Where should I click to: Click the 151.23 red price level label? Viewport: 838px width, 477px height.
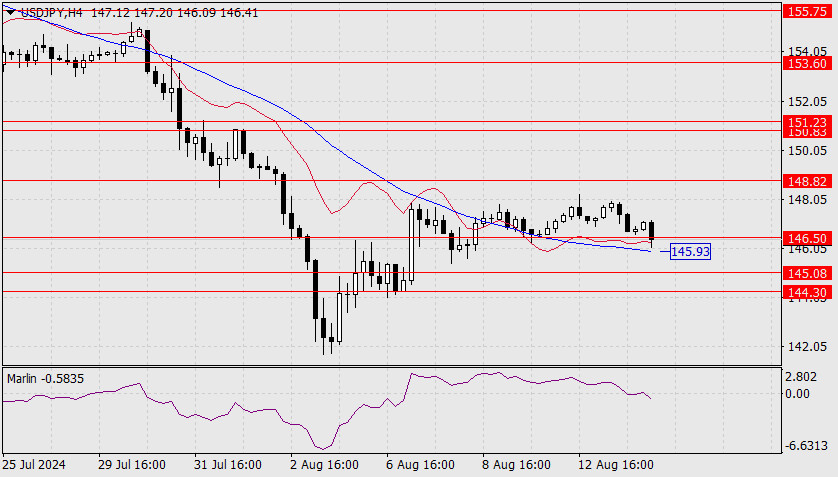[808, 122]
